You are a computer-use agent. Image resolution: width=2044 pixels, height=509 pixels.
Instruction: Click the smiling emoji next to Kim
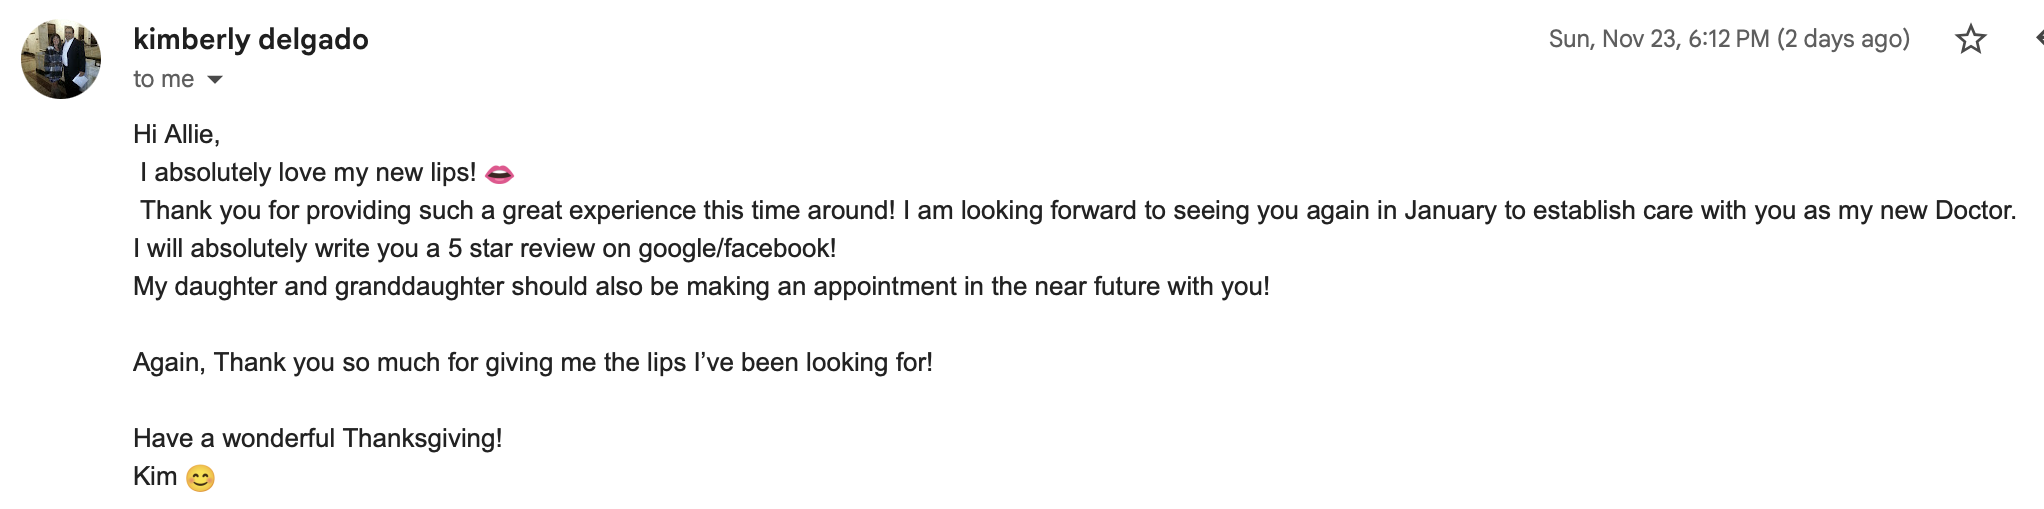(x=200, y=479)
